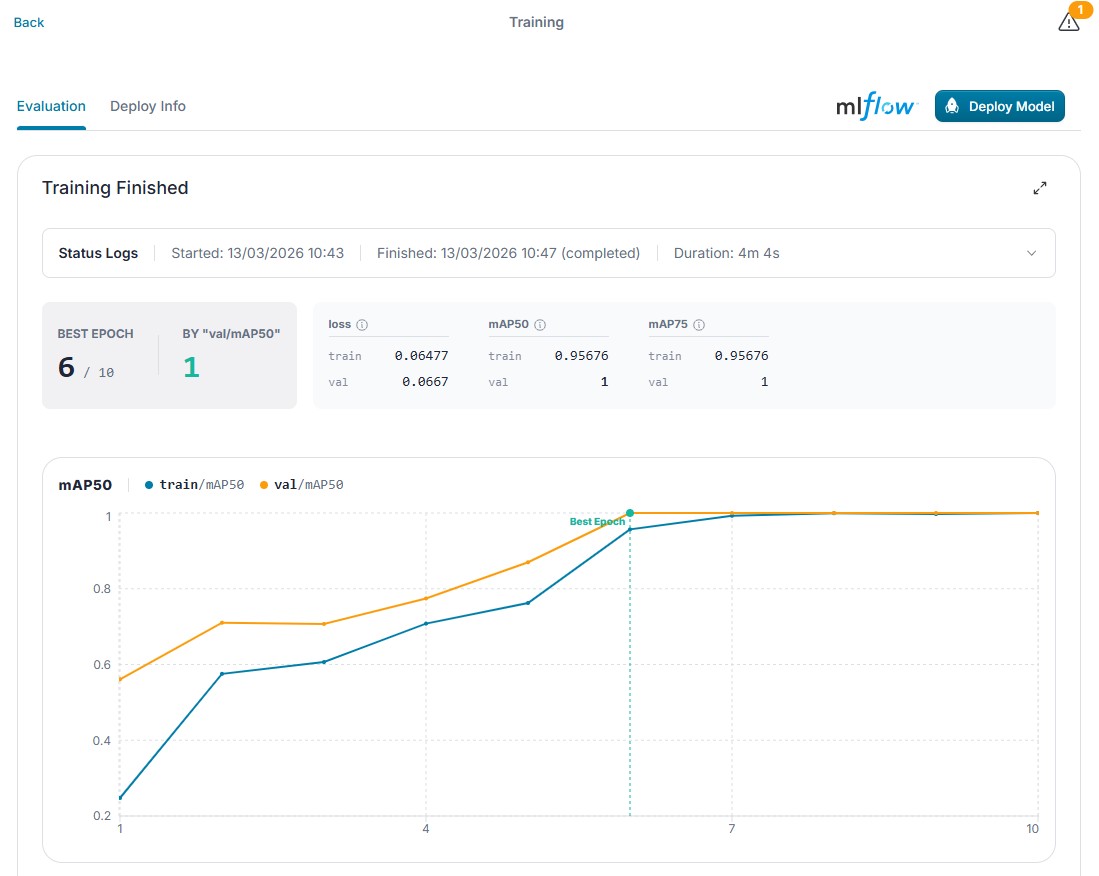Open the warning alerts triangle icon
This screenshot has width=1099, height=876.
[x=1068, y=22]
